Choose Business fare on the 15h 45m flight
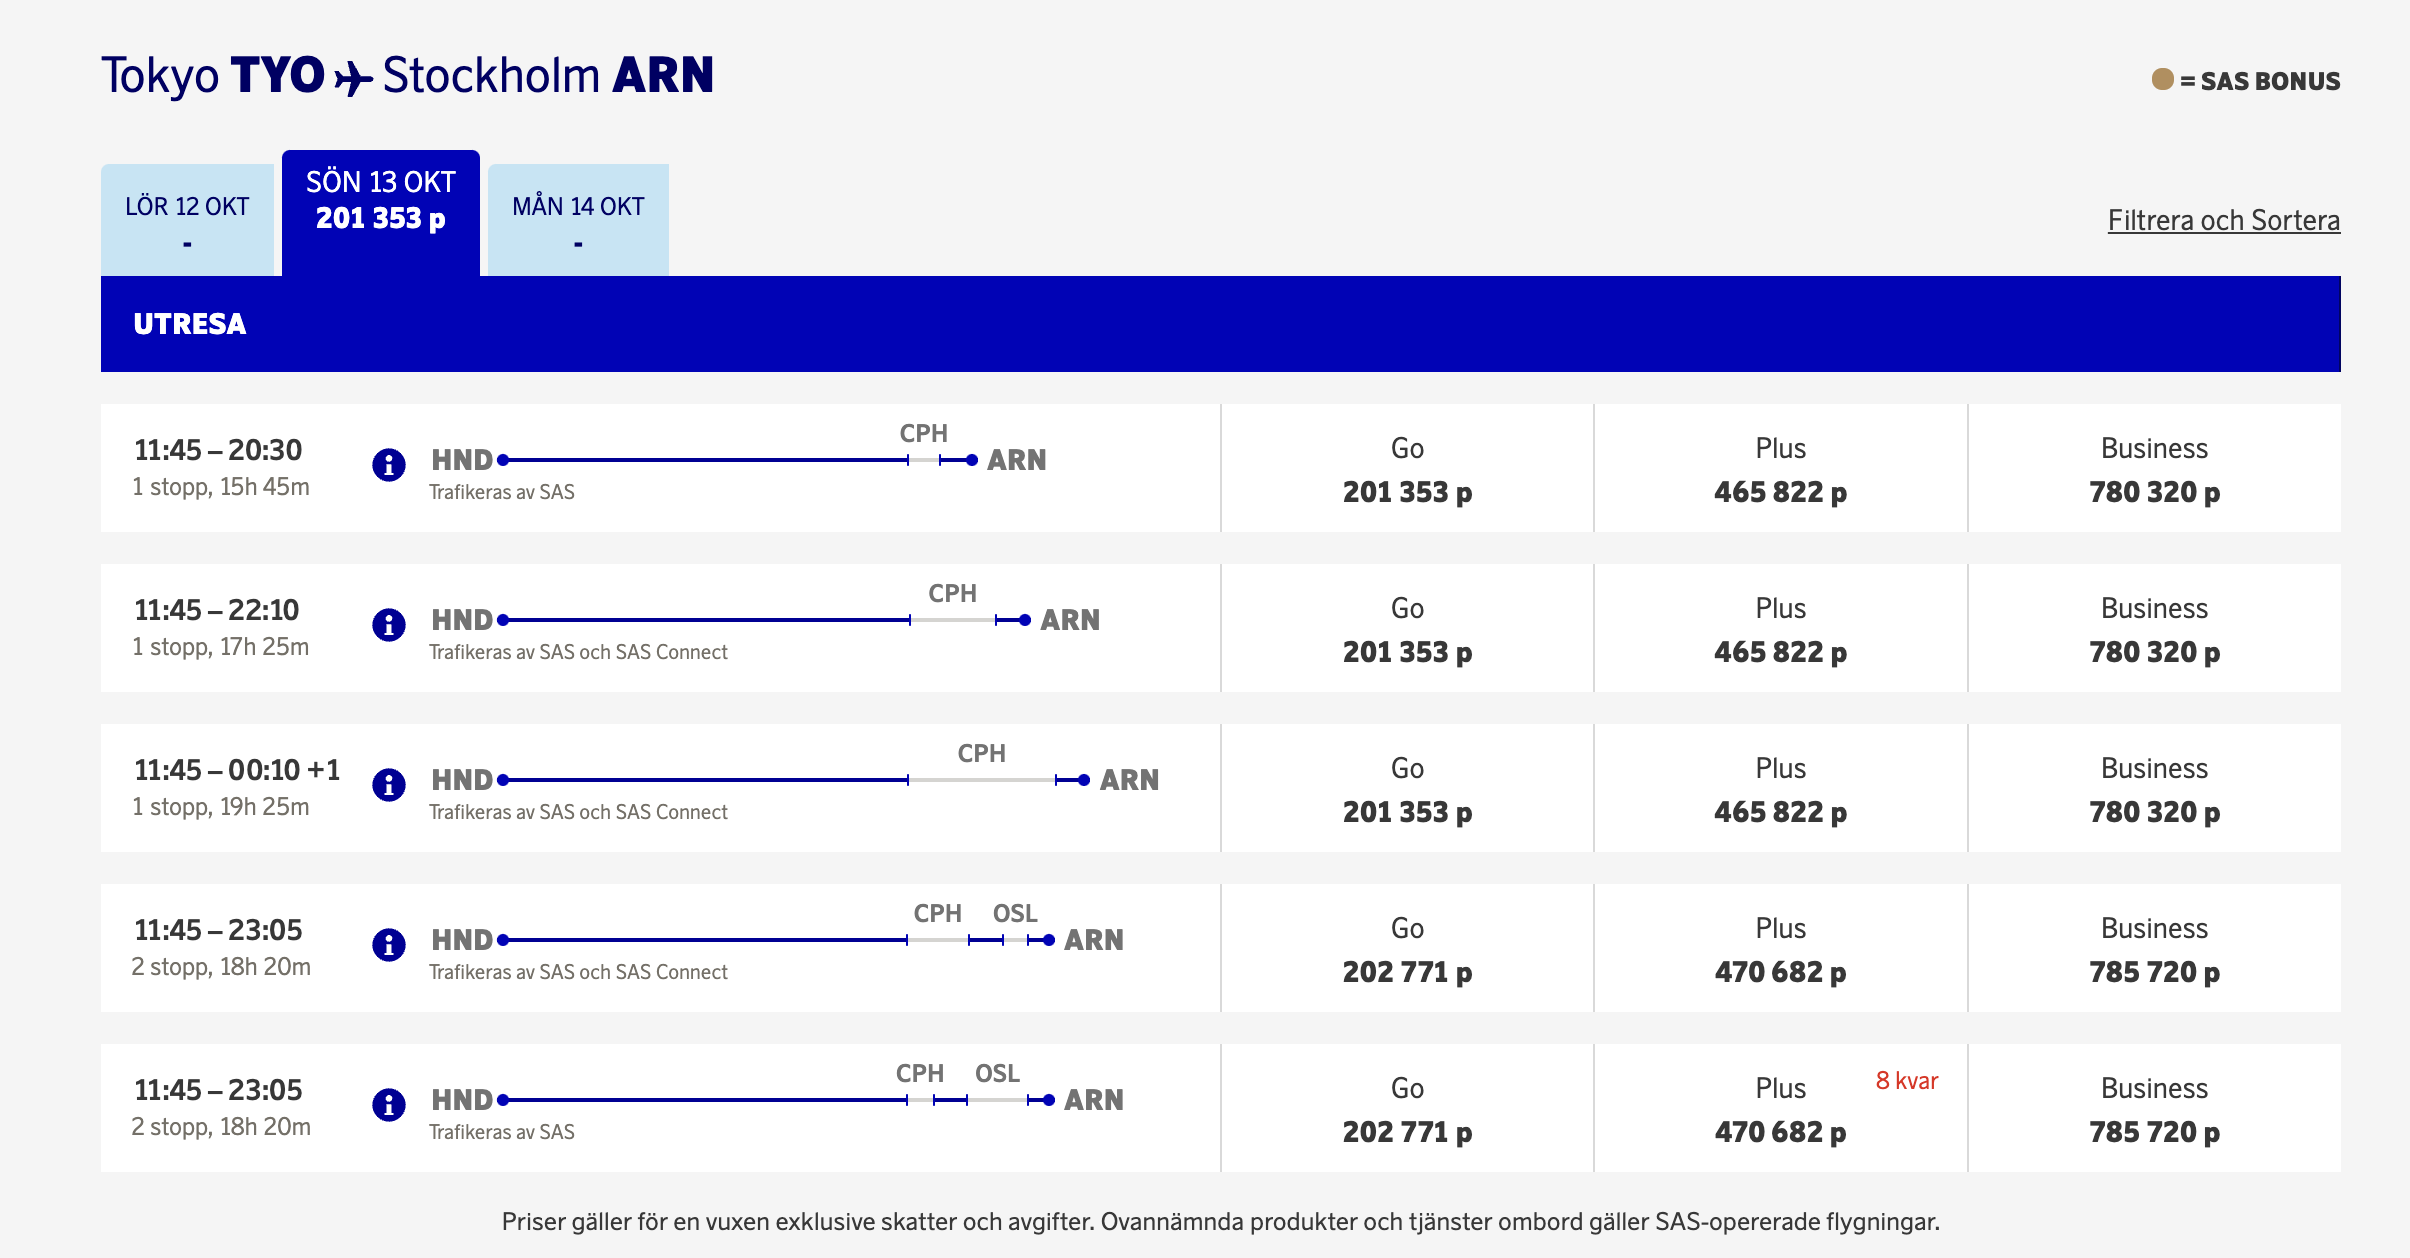 2155,468
